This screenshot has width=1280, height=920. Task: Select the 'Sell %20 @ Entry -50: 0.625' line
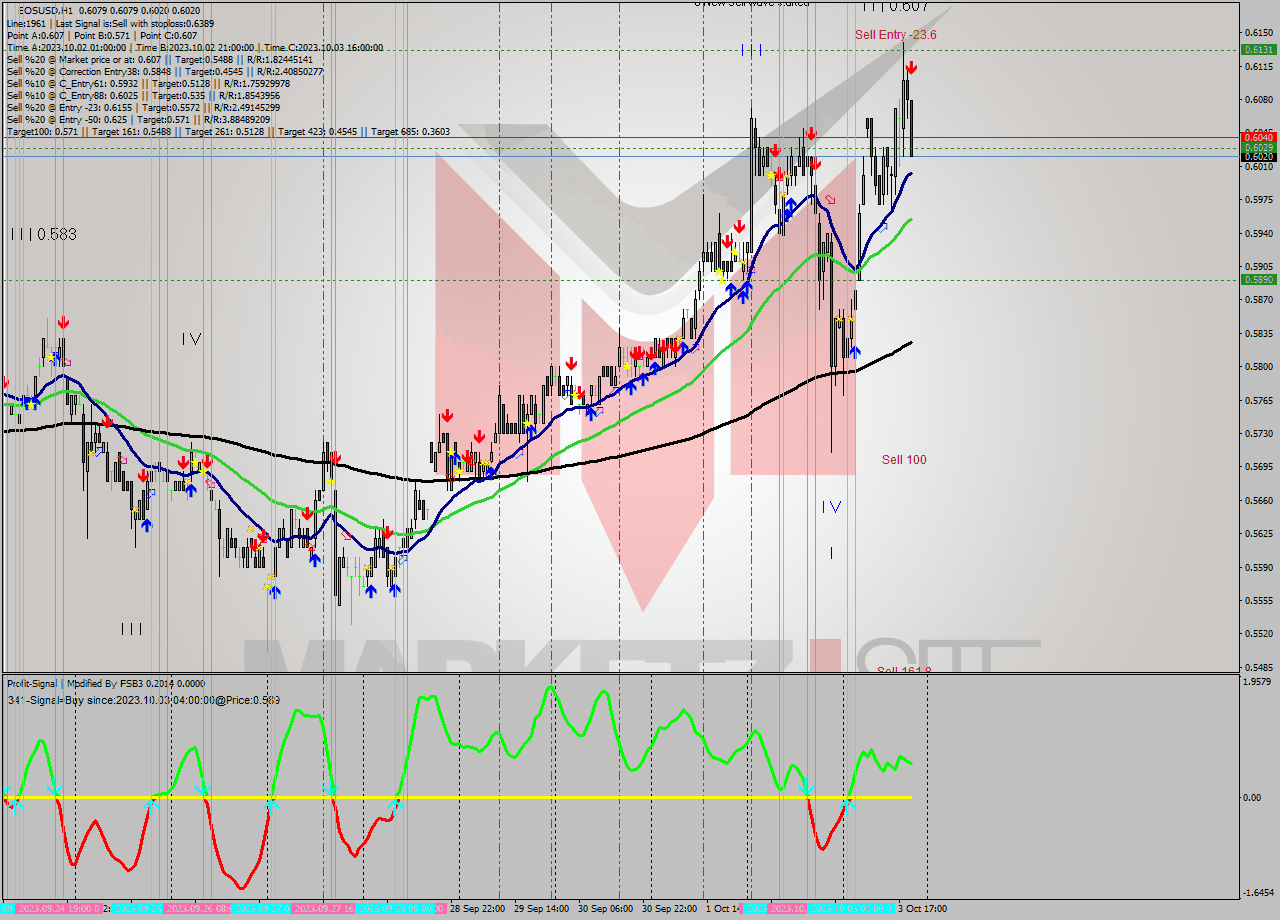point(140,119)
